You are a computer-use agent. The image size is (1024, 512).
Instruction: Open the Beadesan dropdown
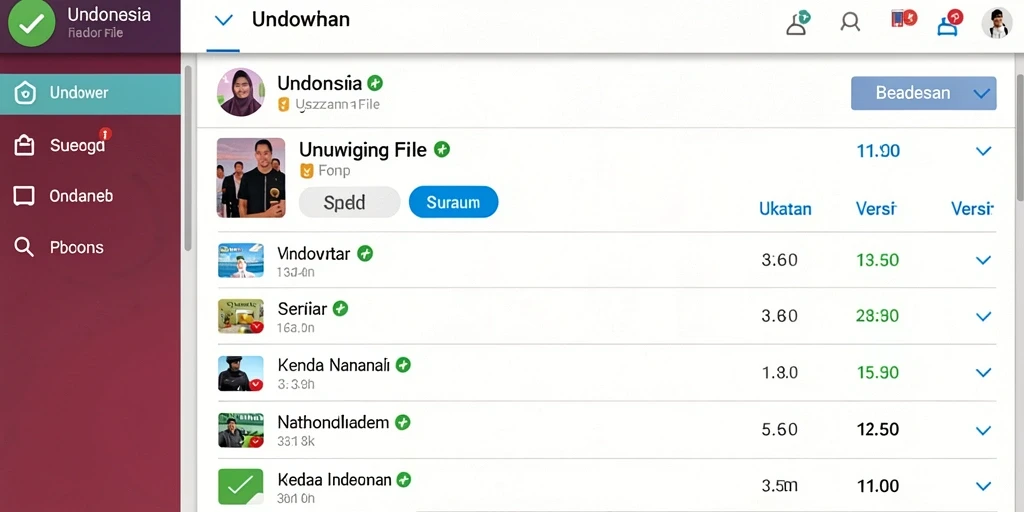[x=923, y=93]
